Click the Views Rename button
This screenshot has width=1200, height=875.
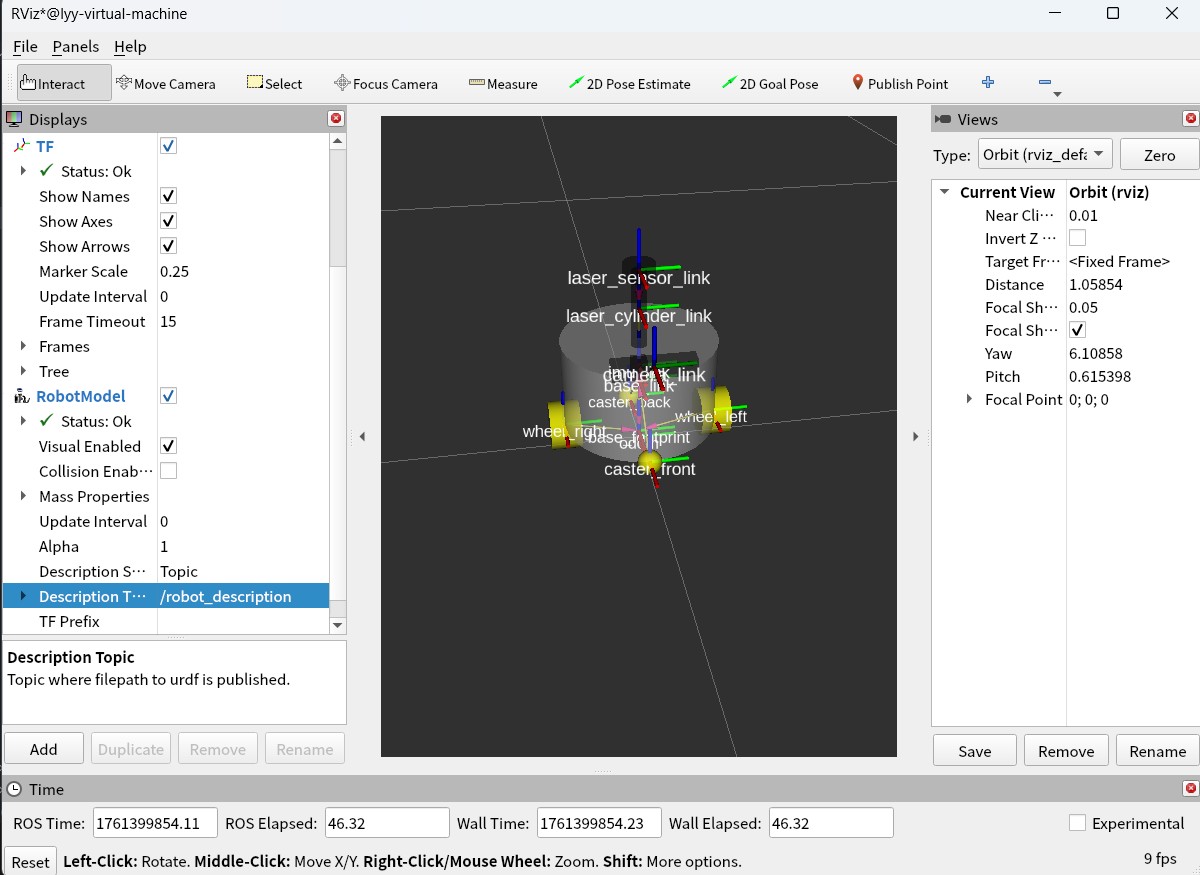tap(1157, 751)
